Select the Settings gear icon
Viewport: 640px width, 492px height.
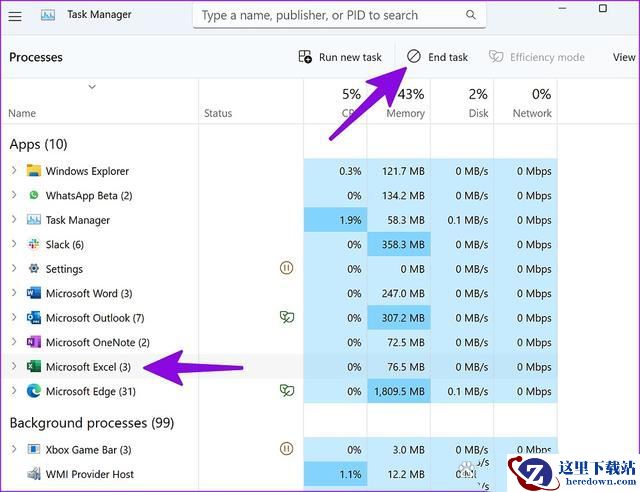pos(33,268)
